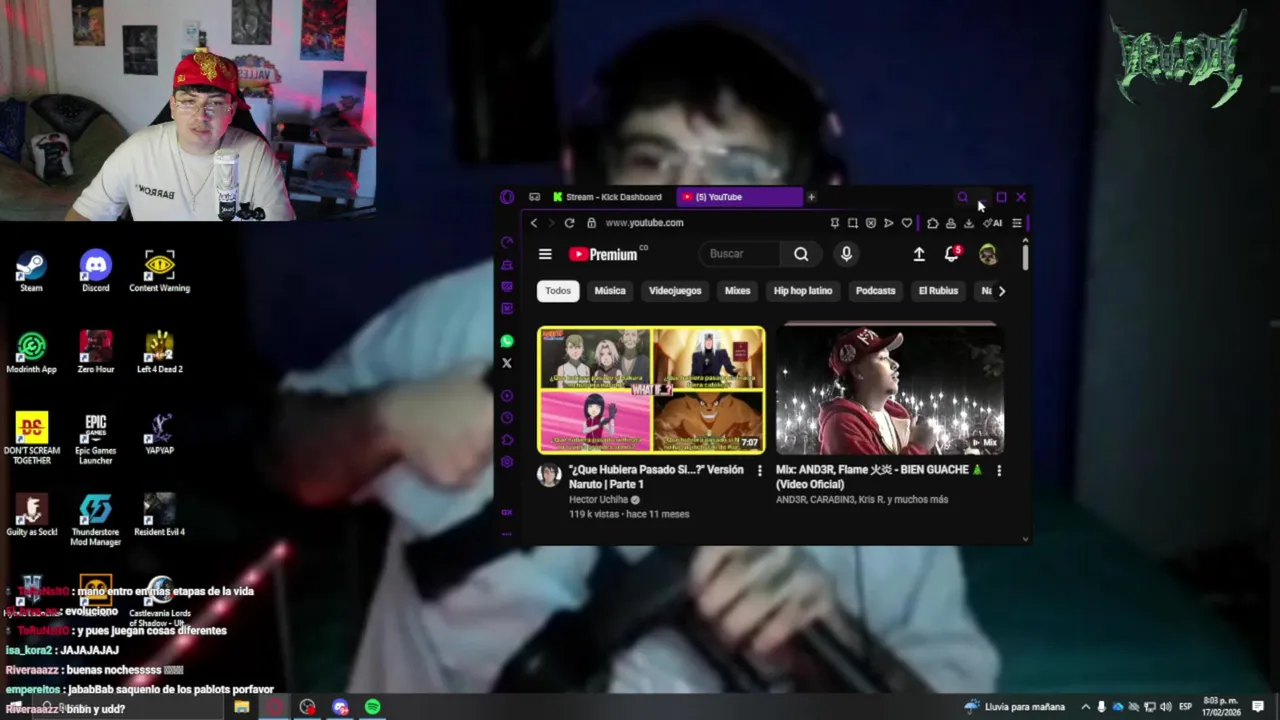
Task: Switch to the (5) YouTube tab
Action: 738,197
